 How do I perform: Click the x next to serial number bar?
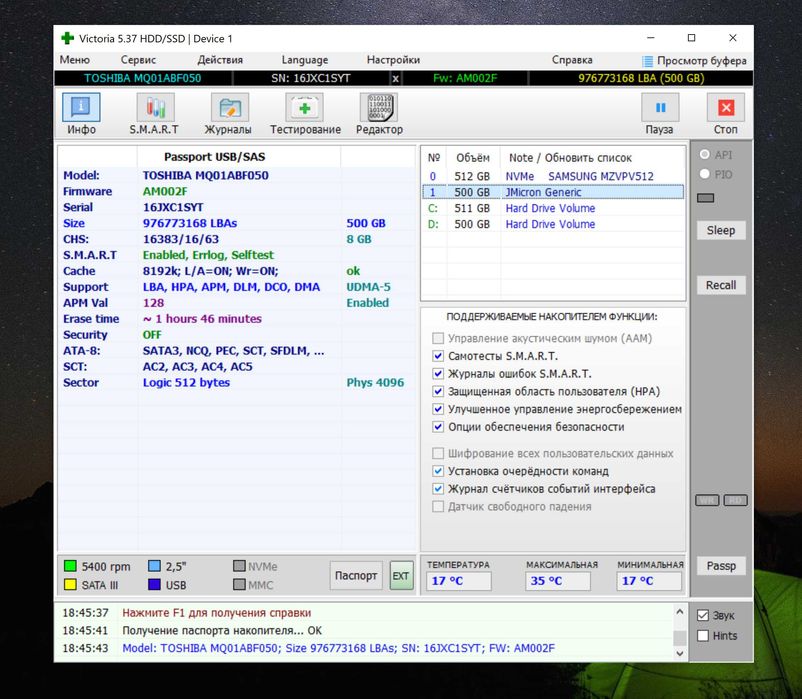[x=395, y=78]
